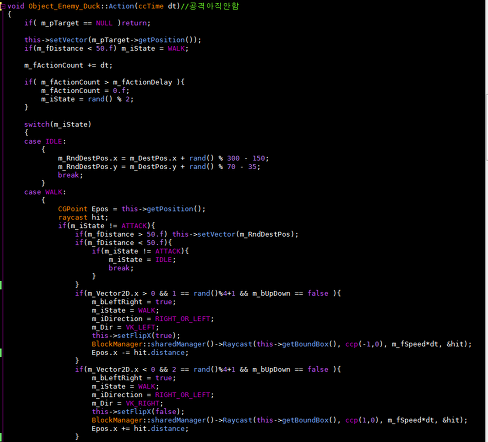This screenshot has width=488, height=442.
Task: Click the 'case IDLE:' label
Action: coord(45,142)
